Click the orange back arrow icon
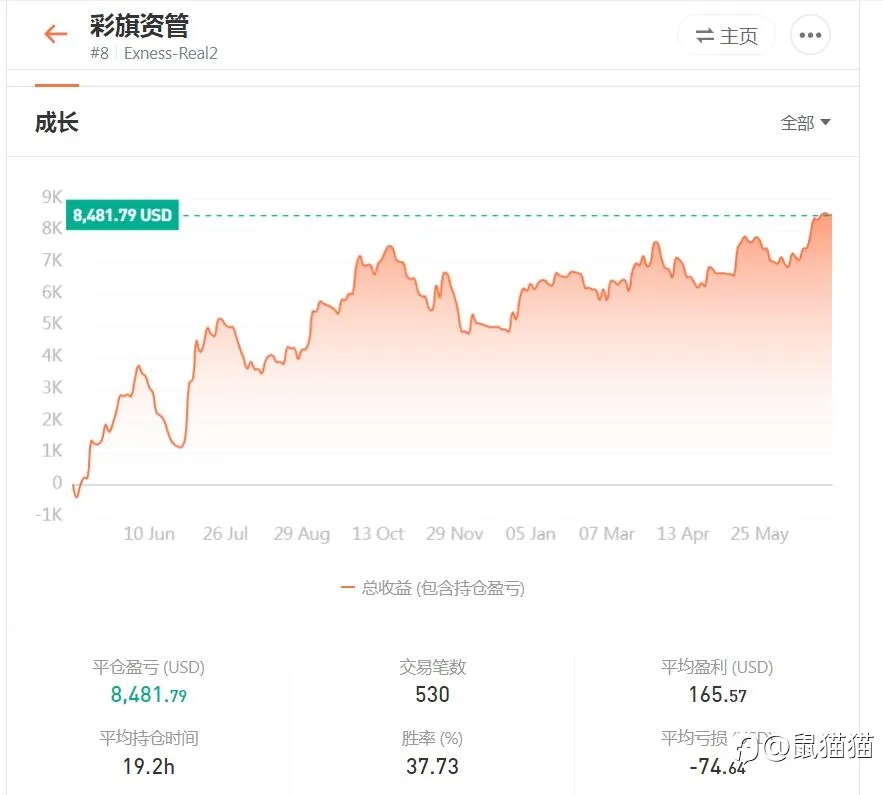The height and width of the screenshot is (795, 883). [x=55, y=35]
